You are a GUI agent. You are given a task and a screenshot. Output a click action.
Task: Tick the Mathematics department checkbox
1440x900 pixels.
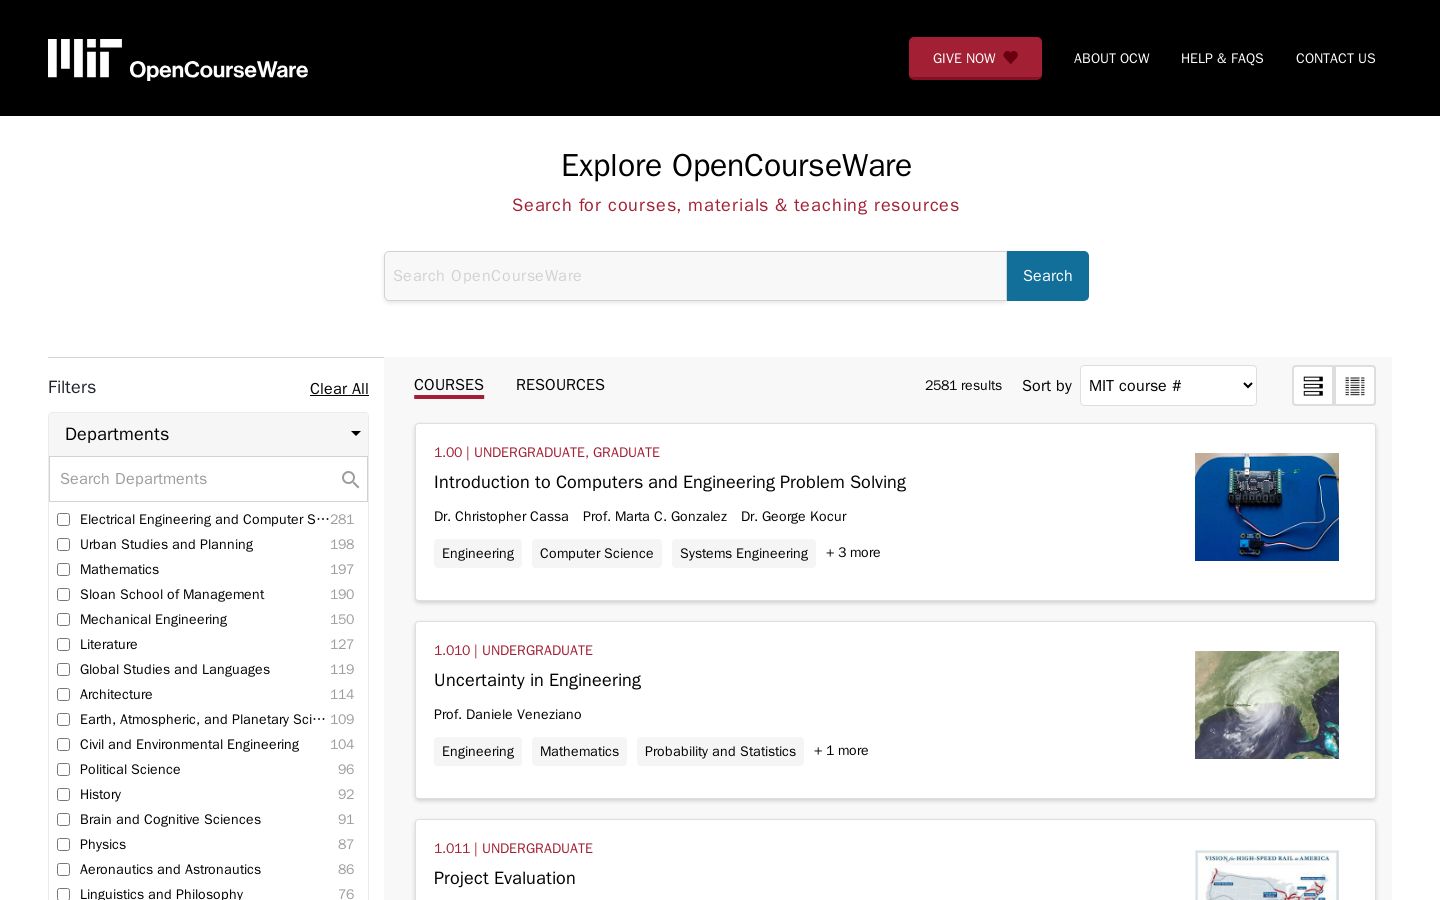pyautogui.click(x=63, y=570)
